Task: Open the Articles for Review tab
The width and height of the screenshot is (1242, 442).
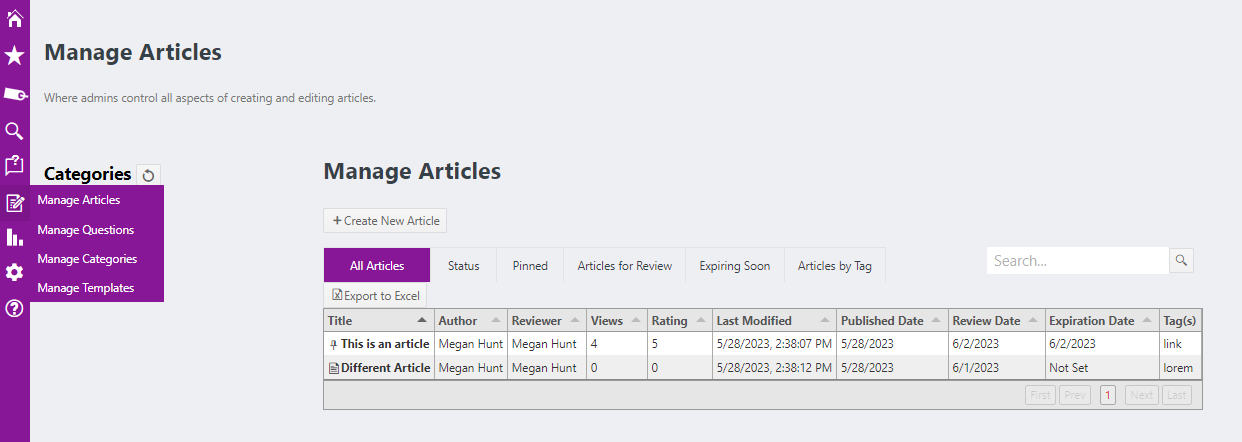Action: click(624, 266)
